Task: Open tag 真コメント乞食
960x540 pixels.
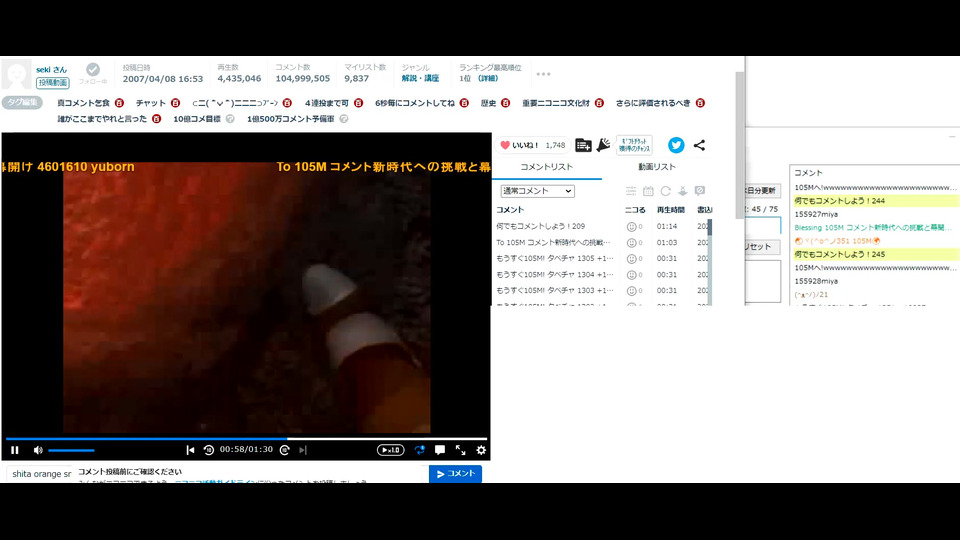Action: [83, 103]
